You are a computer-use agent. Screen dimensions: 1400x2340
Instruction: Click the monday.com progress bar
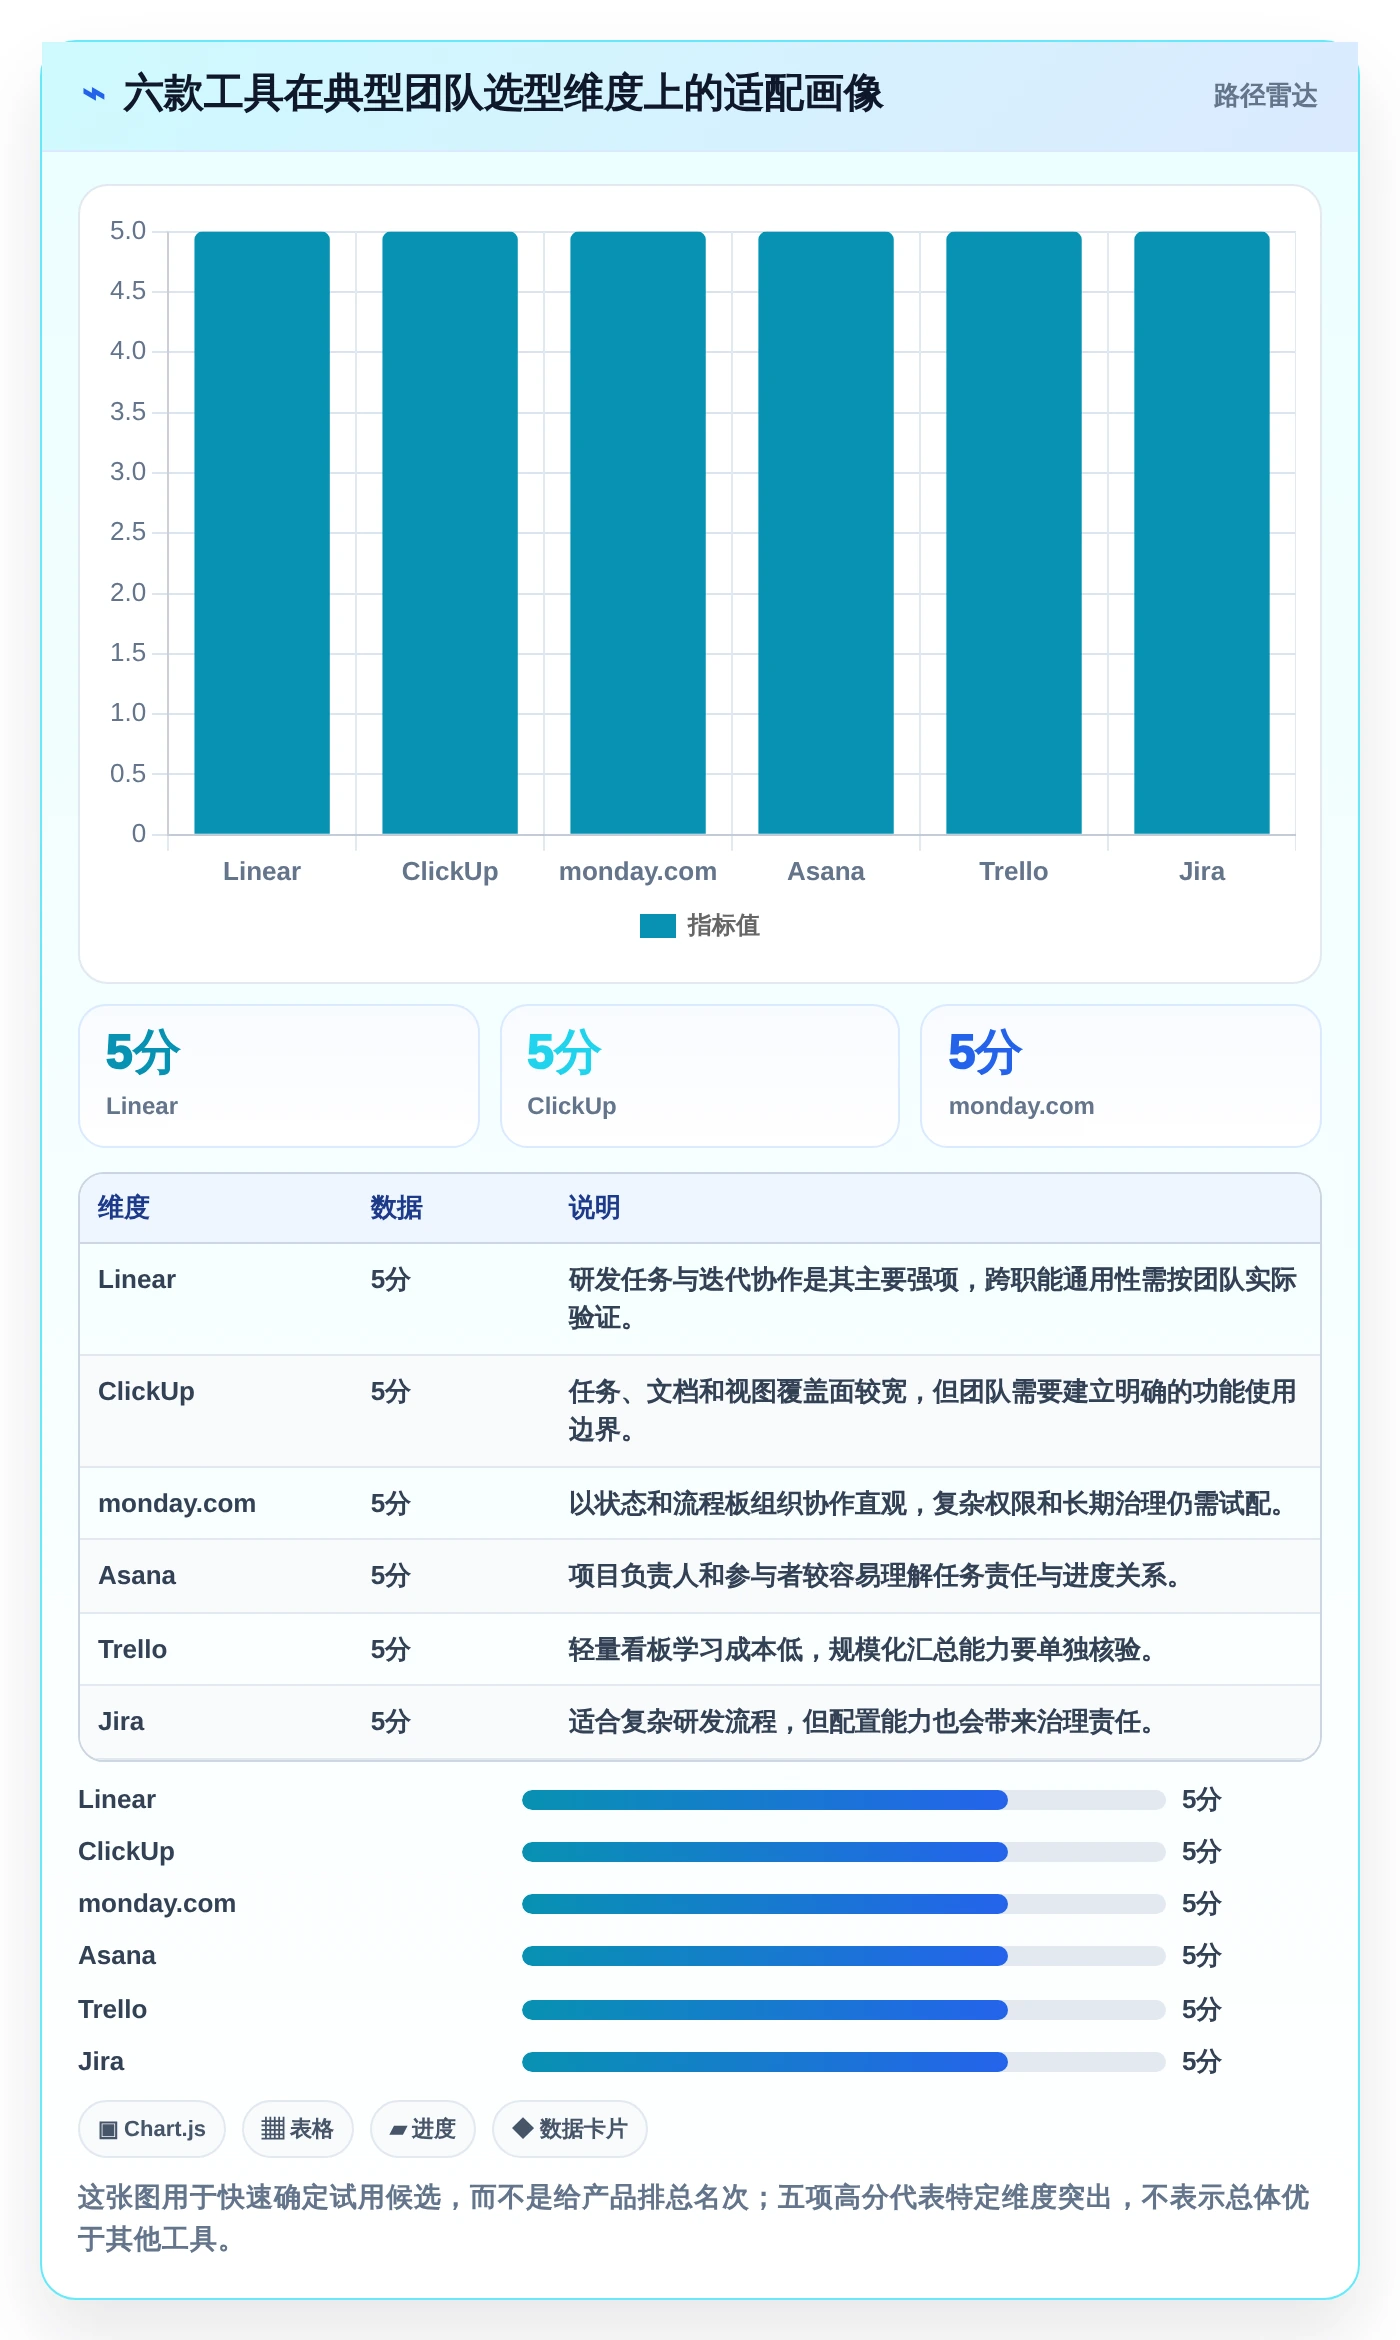pyautogui.click(x=843, y=1904)
